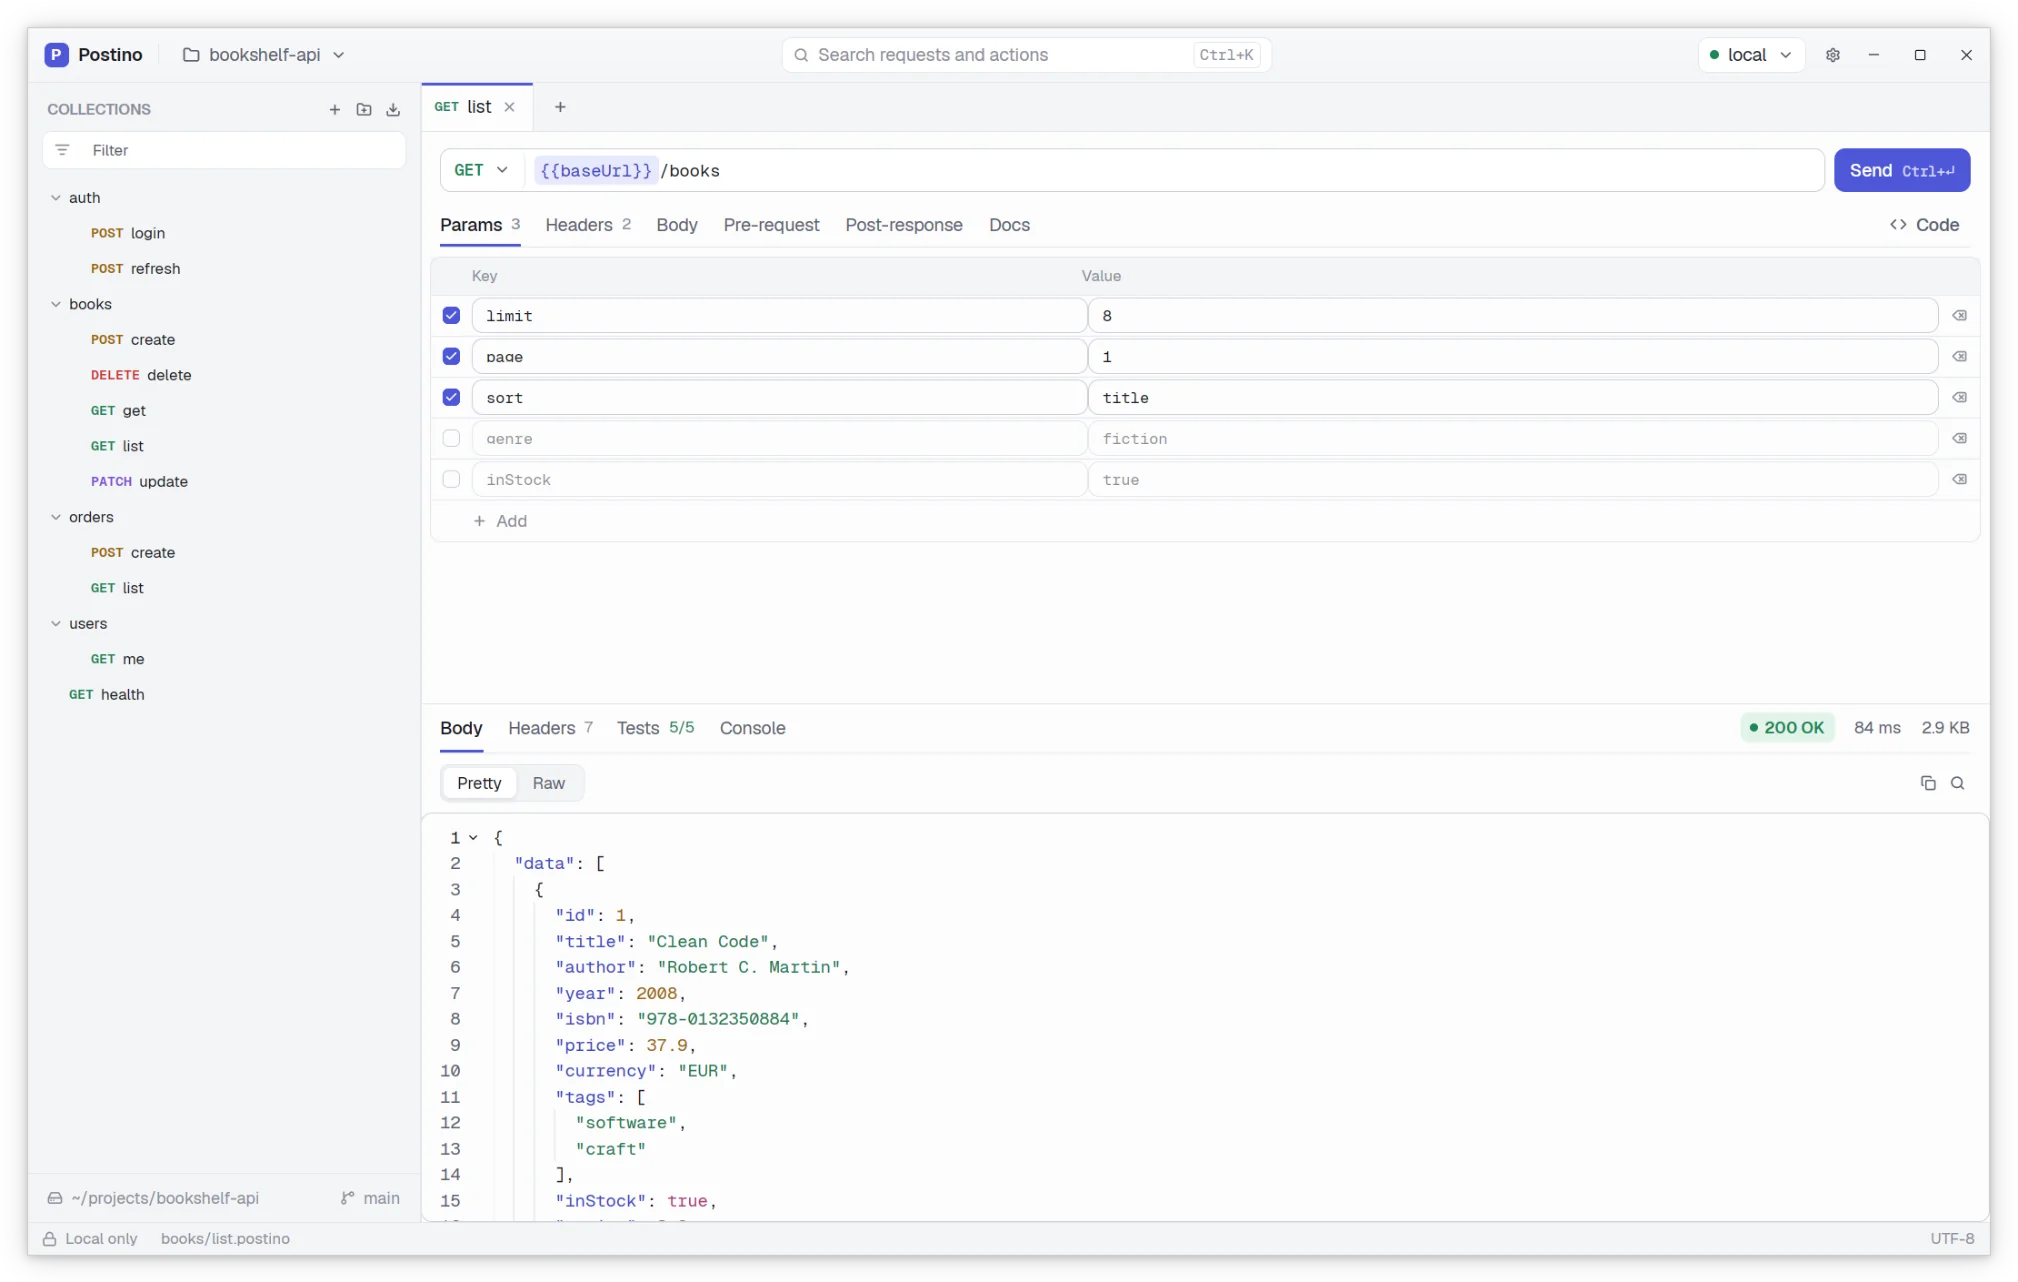Viewport: 2018px width, 1282px height.
Task: Click the collections filter icon
Action: click(63, 150)
